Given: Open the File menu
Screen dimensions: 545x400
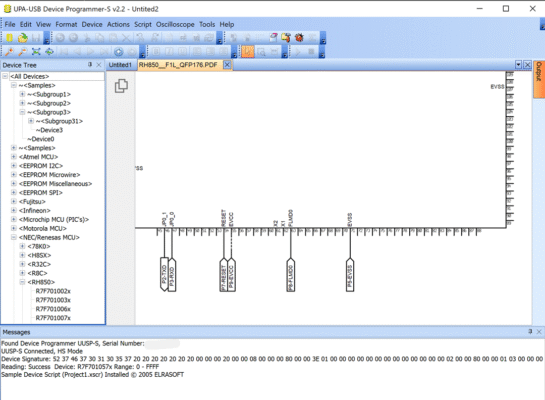Looking at the screenshot, I should (x=10, y=24).
